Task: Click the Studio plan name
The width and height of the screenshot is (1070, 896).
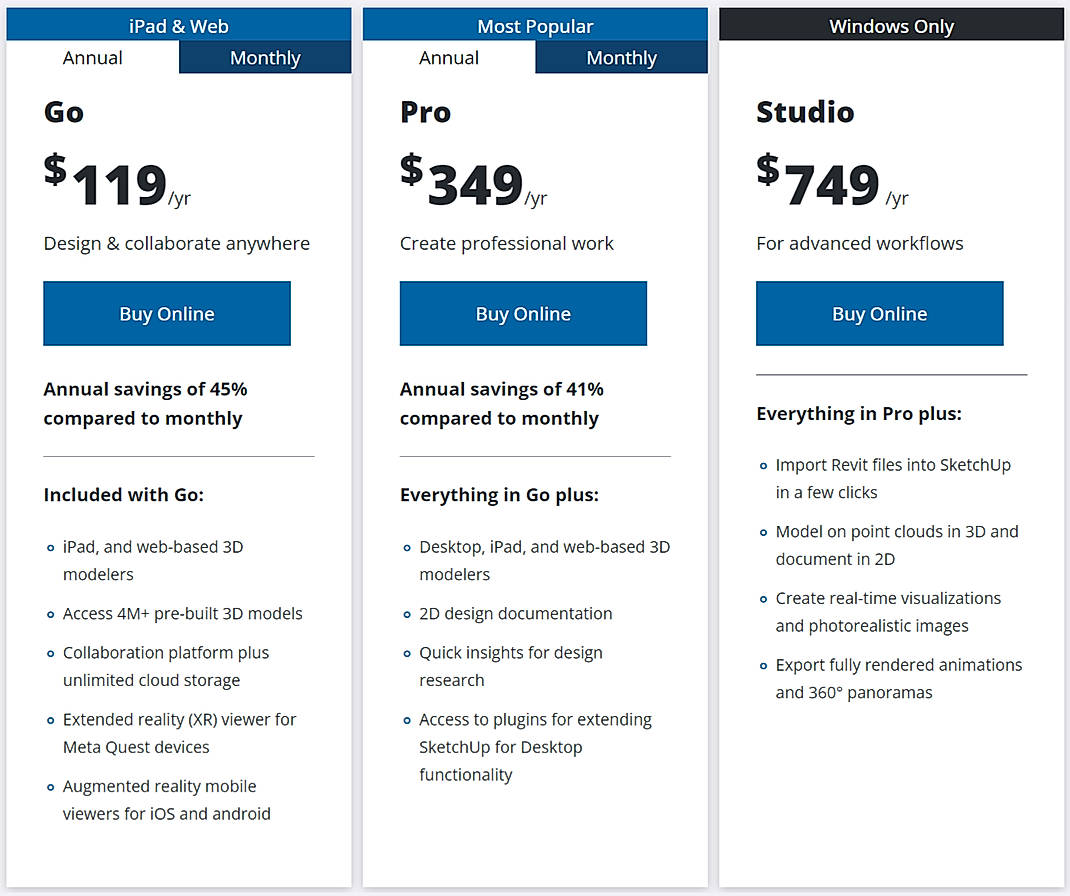Action: click(x=805, y=112)
